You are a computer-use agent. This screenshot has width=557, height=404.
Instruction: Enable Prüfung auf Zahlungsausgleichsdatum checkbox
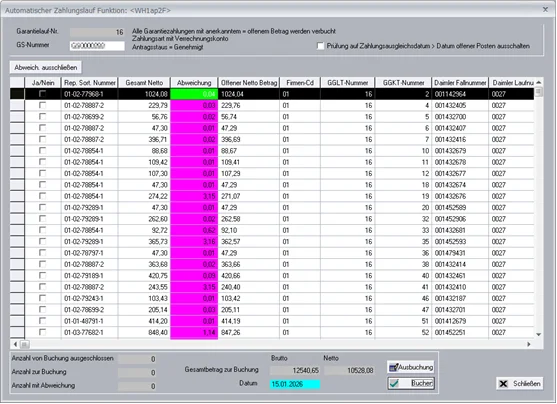(x=321, y=46)
